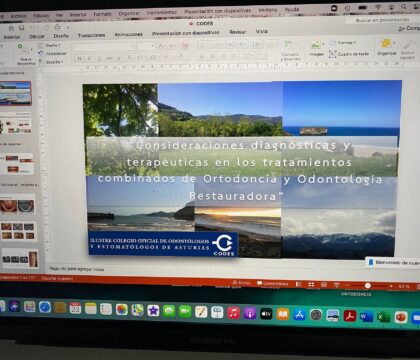Select the second slide thumbnail
The image size is (420, 360).
(17, 123)
